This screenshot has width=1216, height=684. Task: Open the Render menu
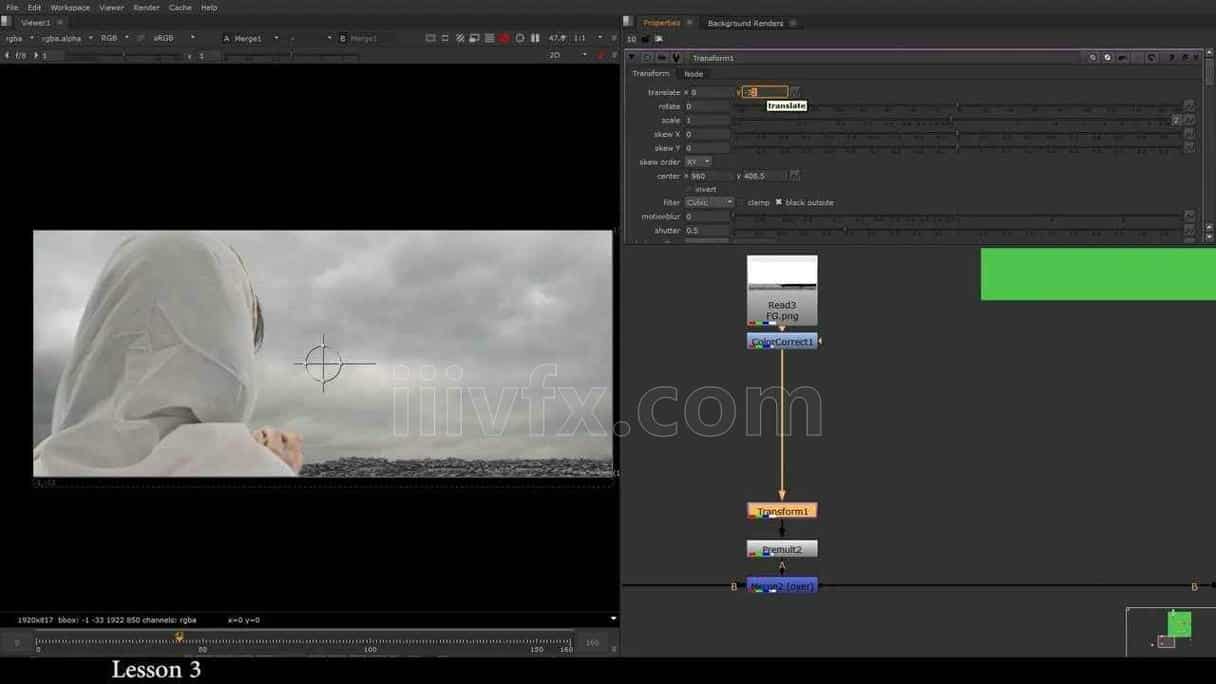pyautogui.click(x=146, y=7)
